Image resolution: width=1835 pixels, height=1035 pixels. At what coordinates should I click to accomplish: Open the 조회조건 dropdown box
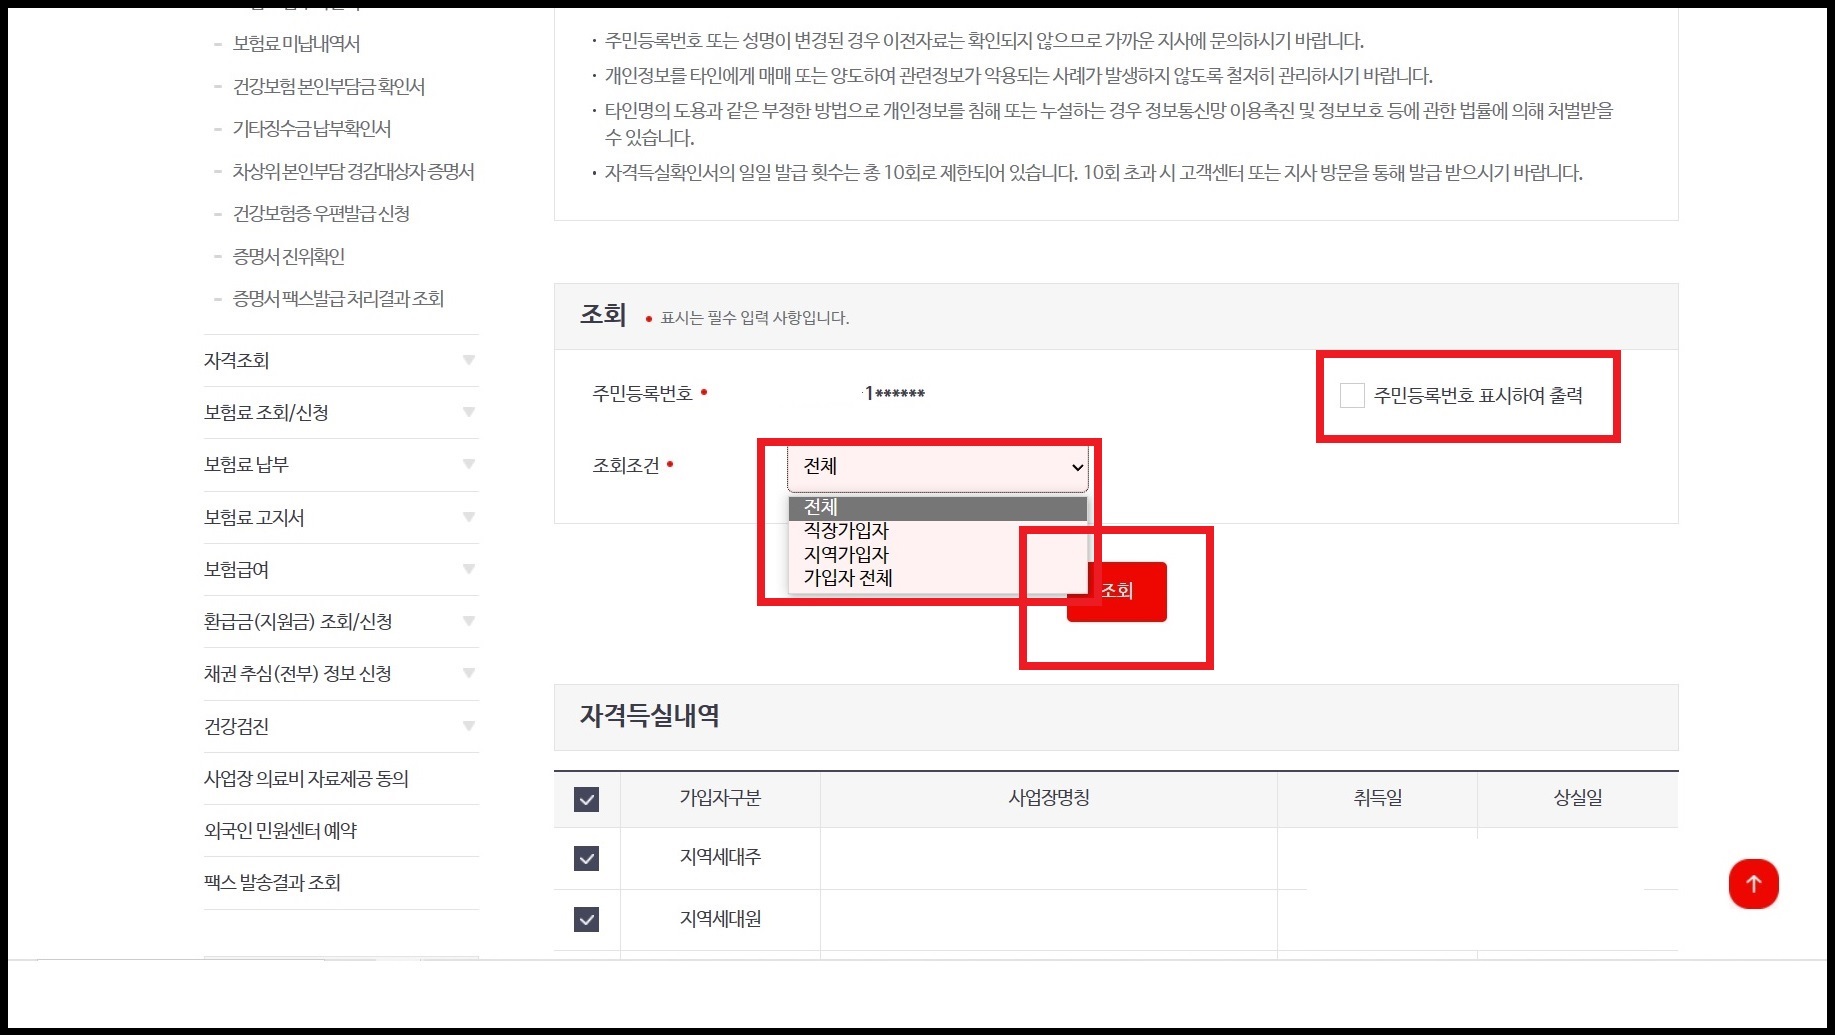point(938,466)
